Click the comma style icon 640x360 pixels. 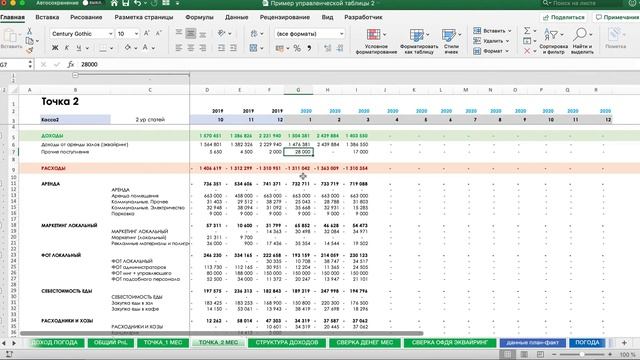[309, 48]
